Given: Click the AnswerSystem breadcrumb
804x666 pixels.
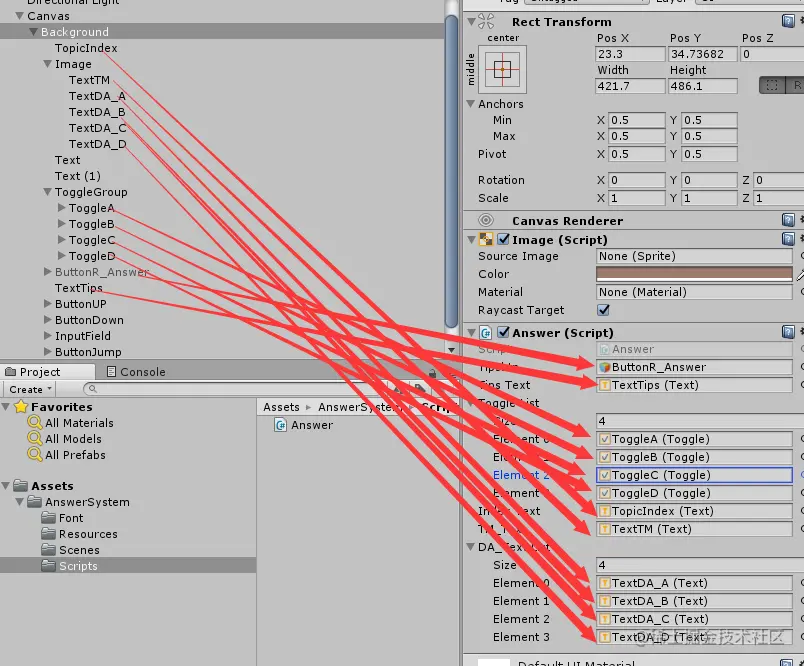Looking at the screenshot, I should tap(359, 407).
